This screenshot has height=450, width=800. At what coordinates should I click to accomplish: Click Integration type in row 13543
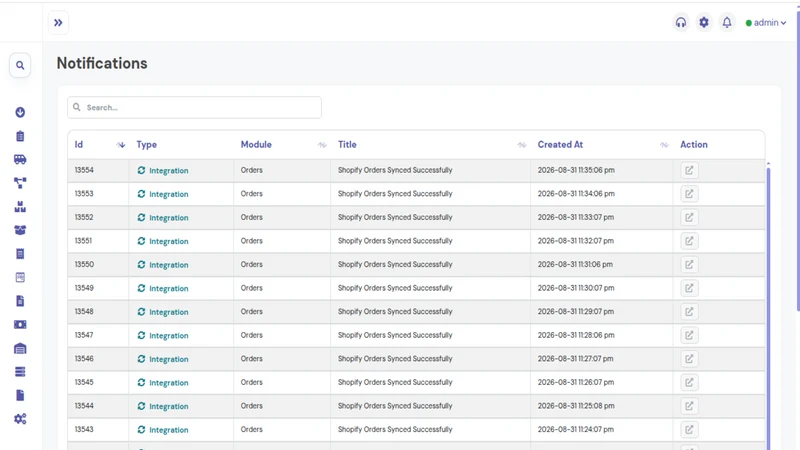pyautogui.click(x=163, y=430)
